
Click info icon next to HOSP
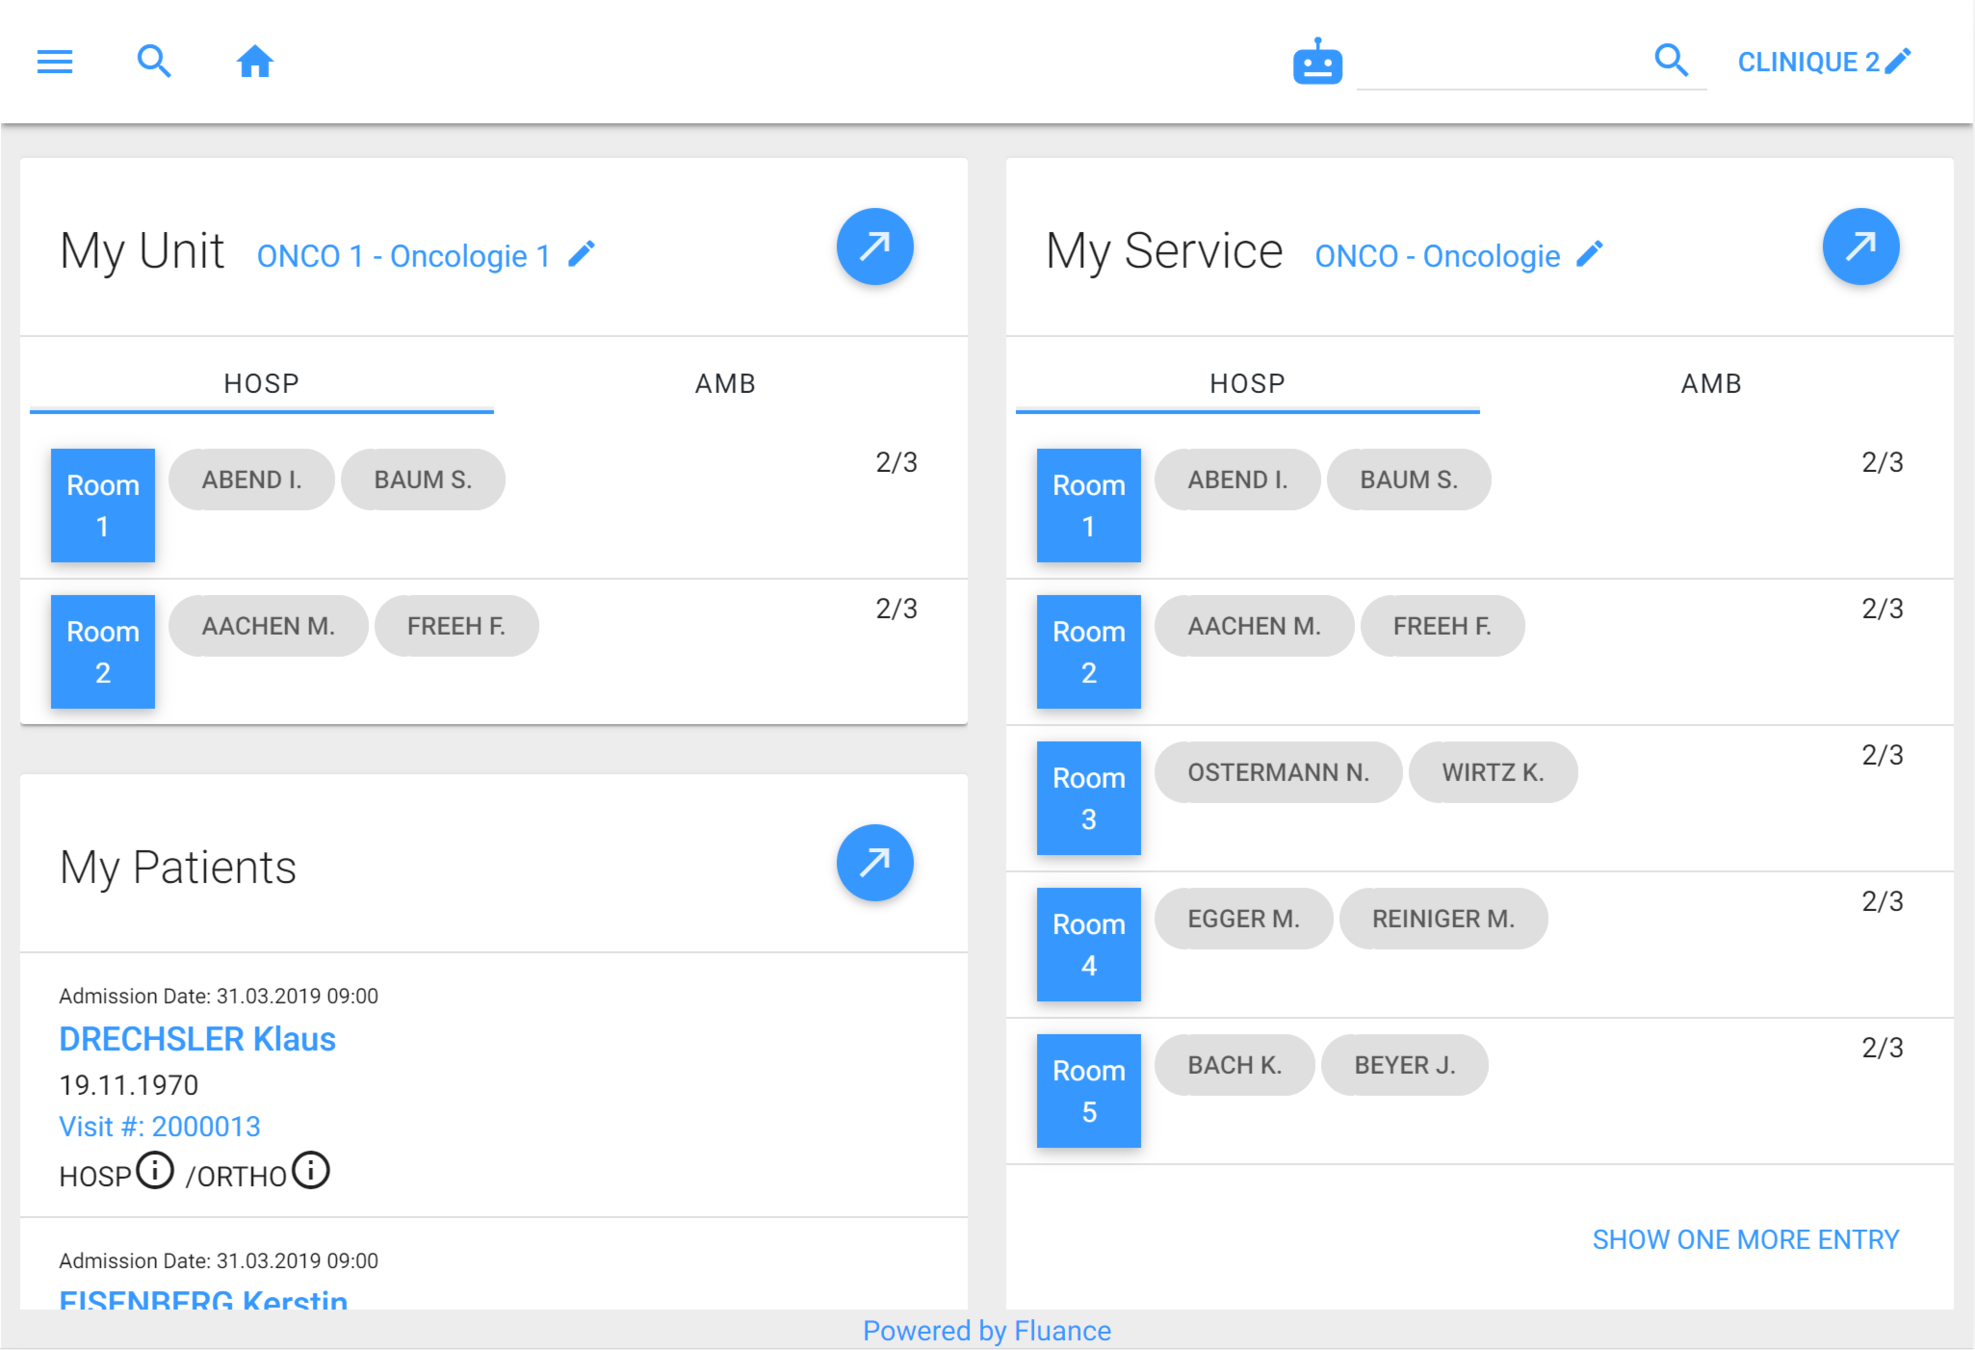click(155, 1170)
